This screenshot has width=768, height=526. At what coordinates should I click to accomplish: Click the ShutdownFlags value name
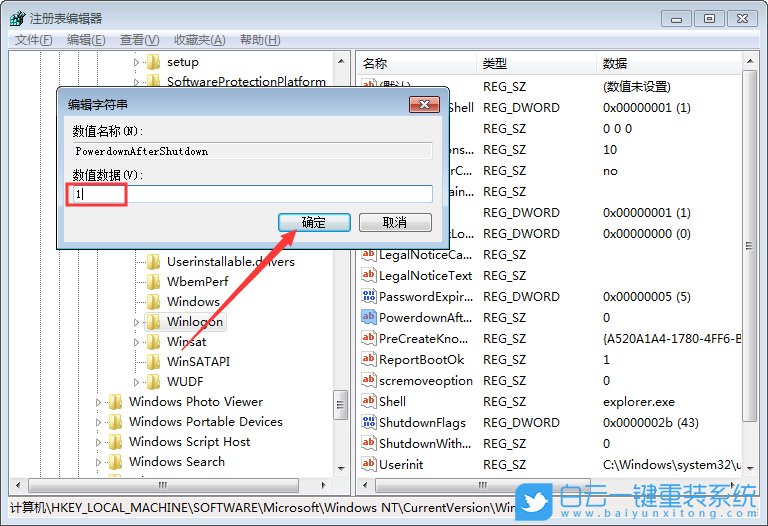(x=422, y=423)
